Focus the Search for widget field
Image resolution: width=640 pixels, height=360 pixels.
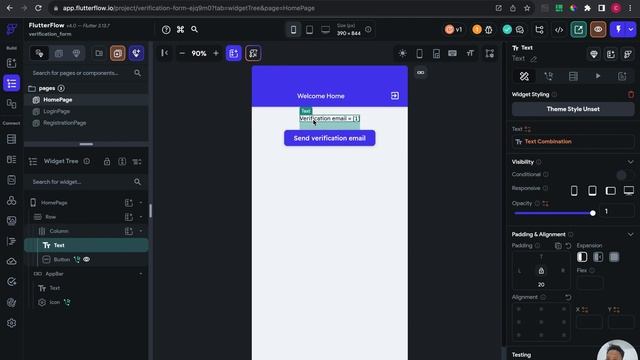tap(86, 182)
